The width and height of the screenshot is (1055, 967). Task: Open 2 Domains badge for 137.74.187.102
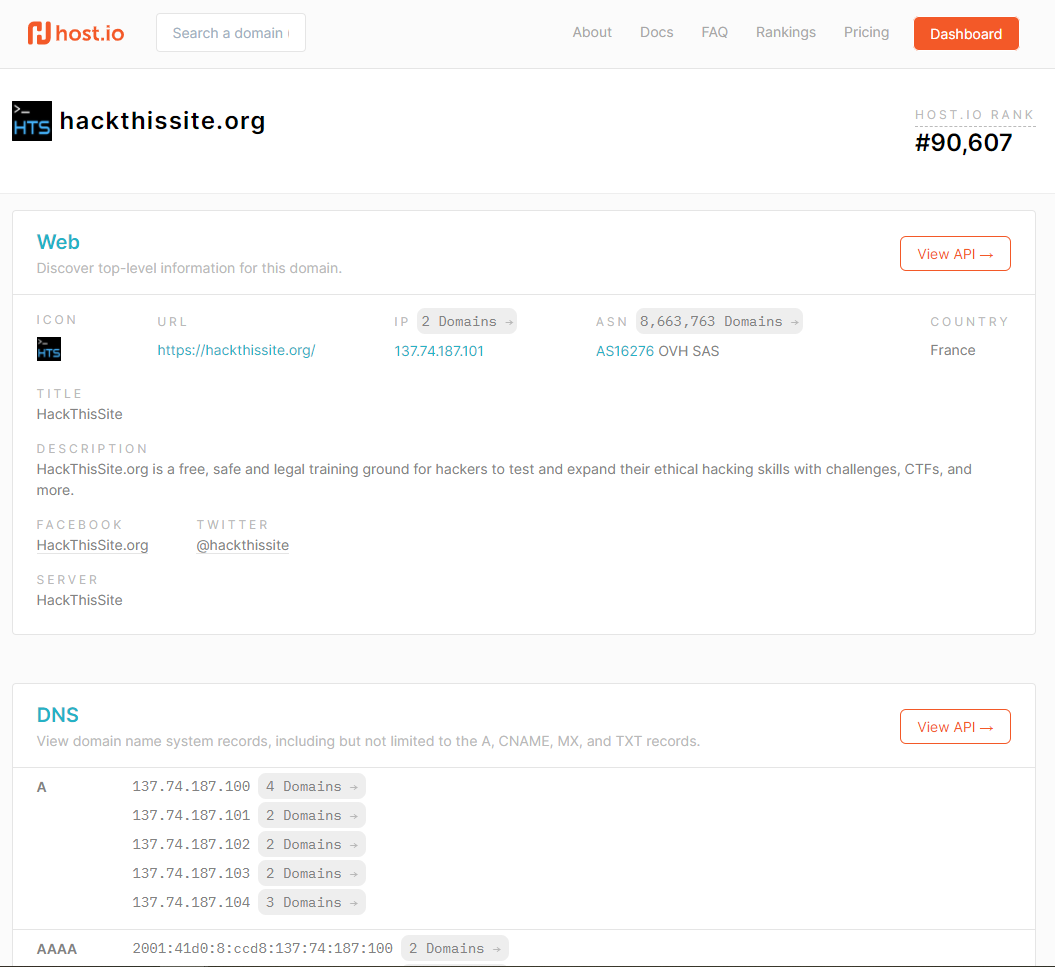312,845
